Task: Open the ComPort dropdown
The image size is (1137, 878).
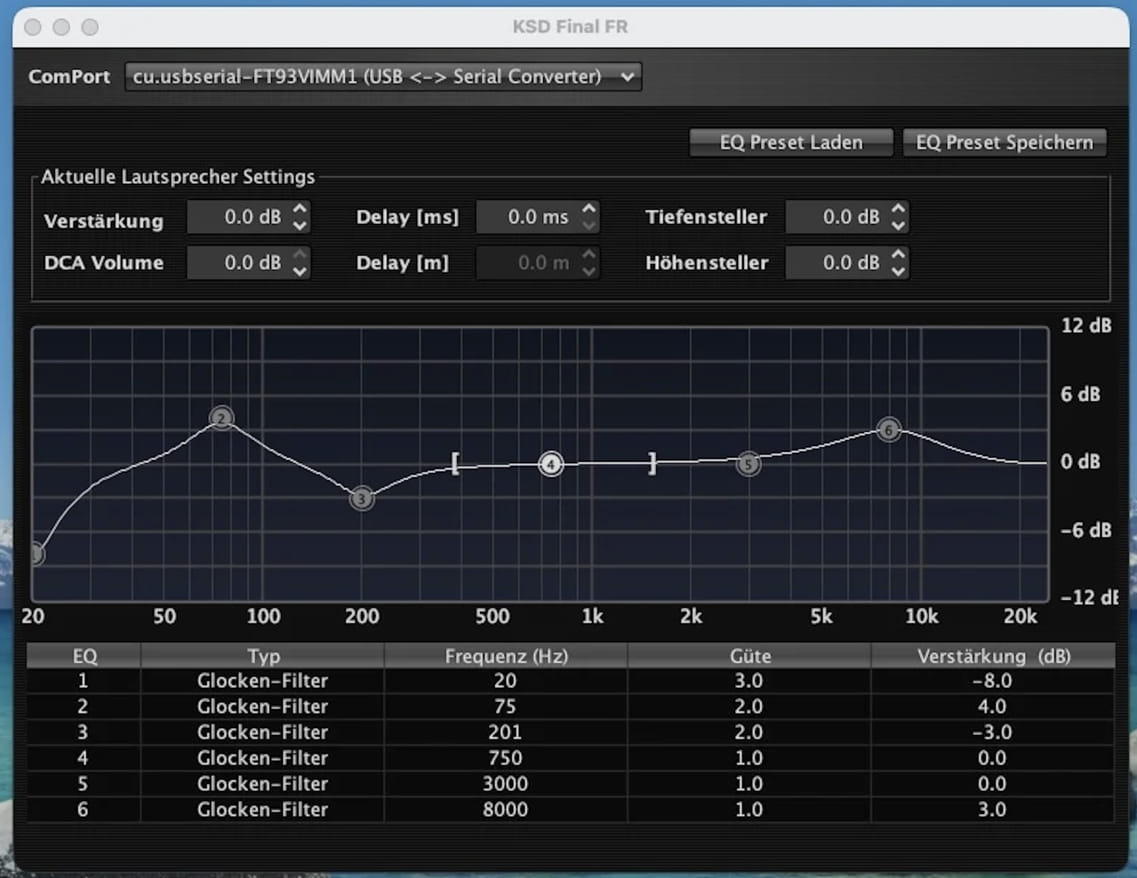Action: coord(383,77)
